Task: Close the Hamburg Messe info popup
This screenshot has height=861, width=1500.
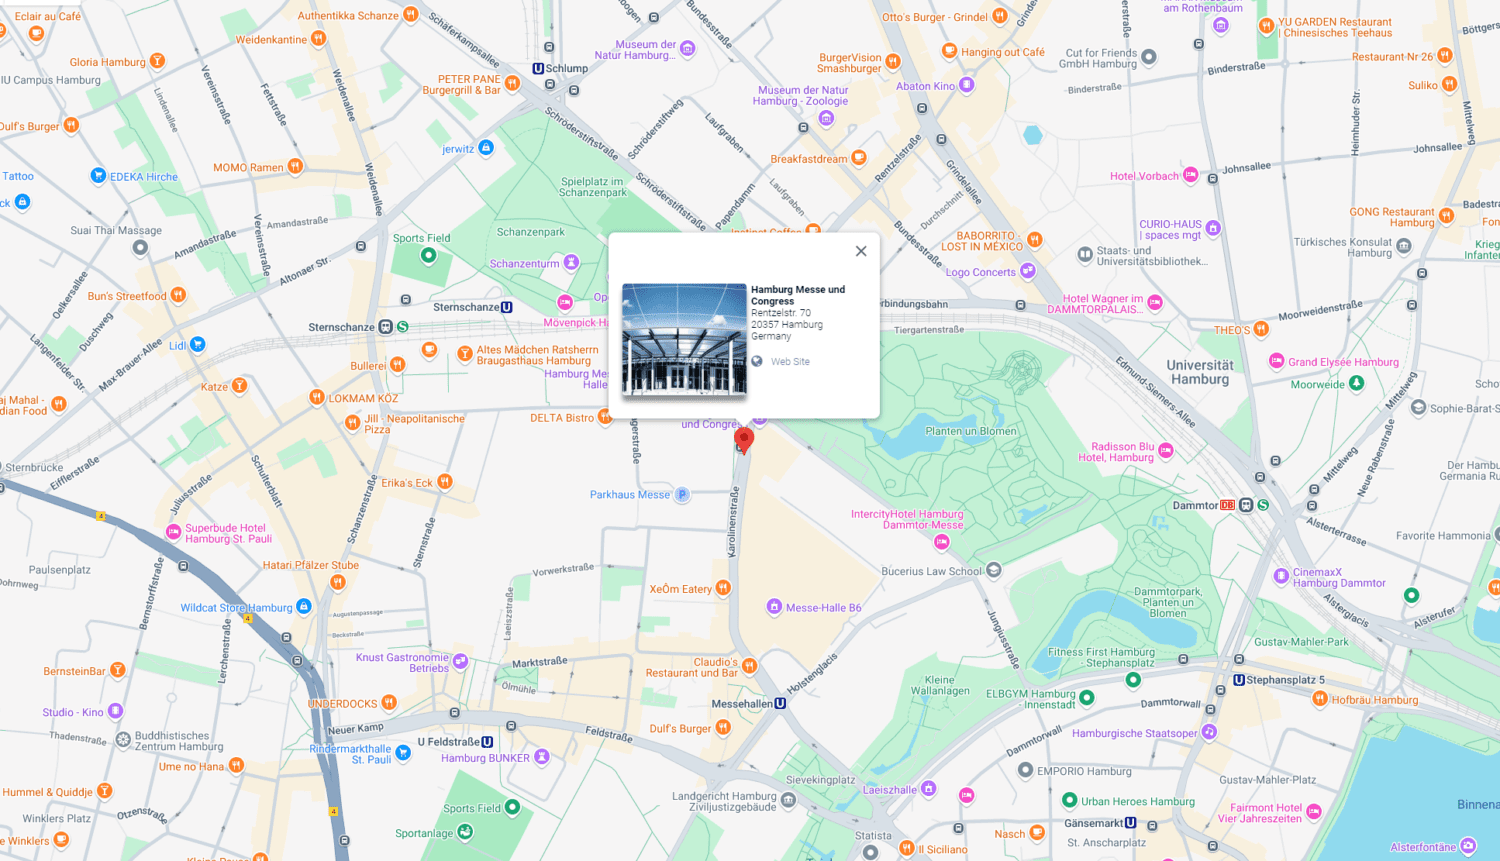Action: (x=861, y=251)
